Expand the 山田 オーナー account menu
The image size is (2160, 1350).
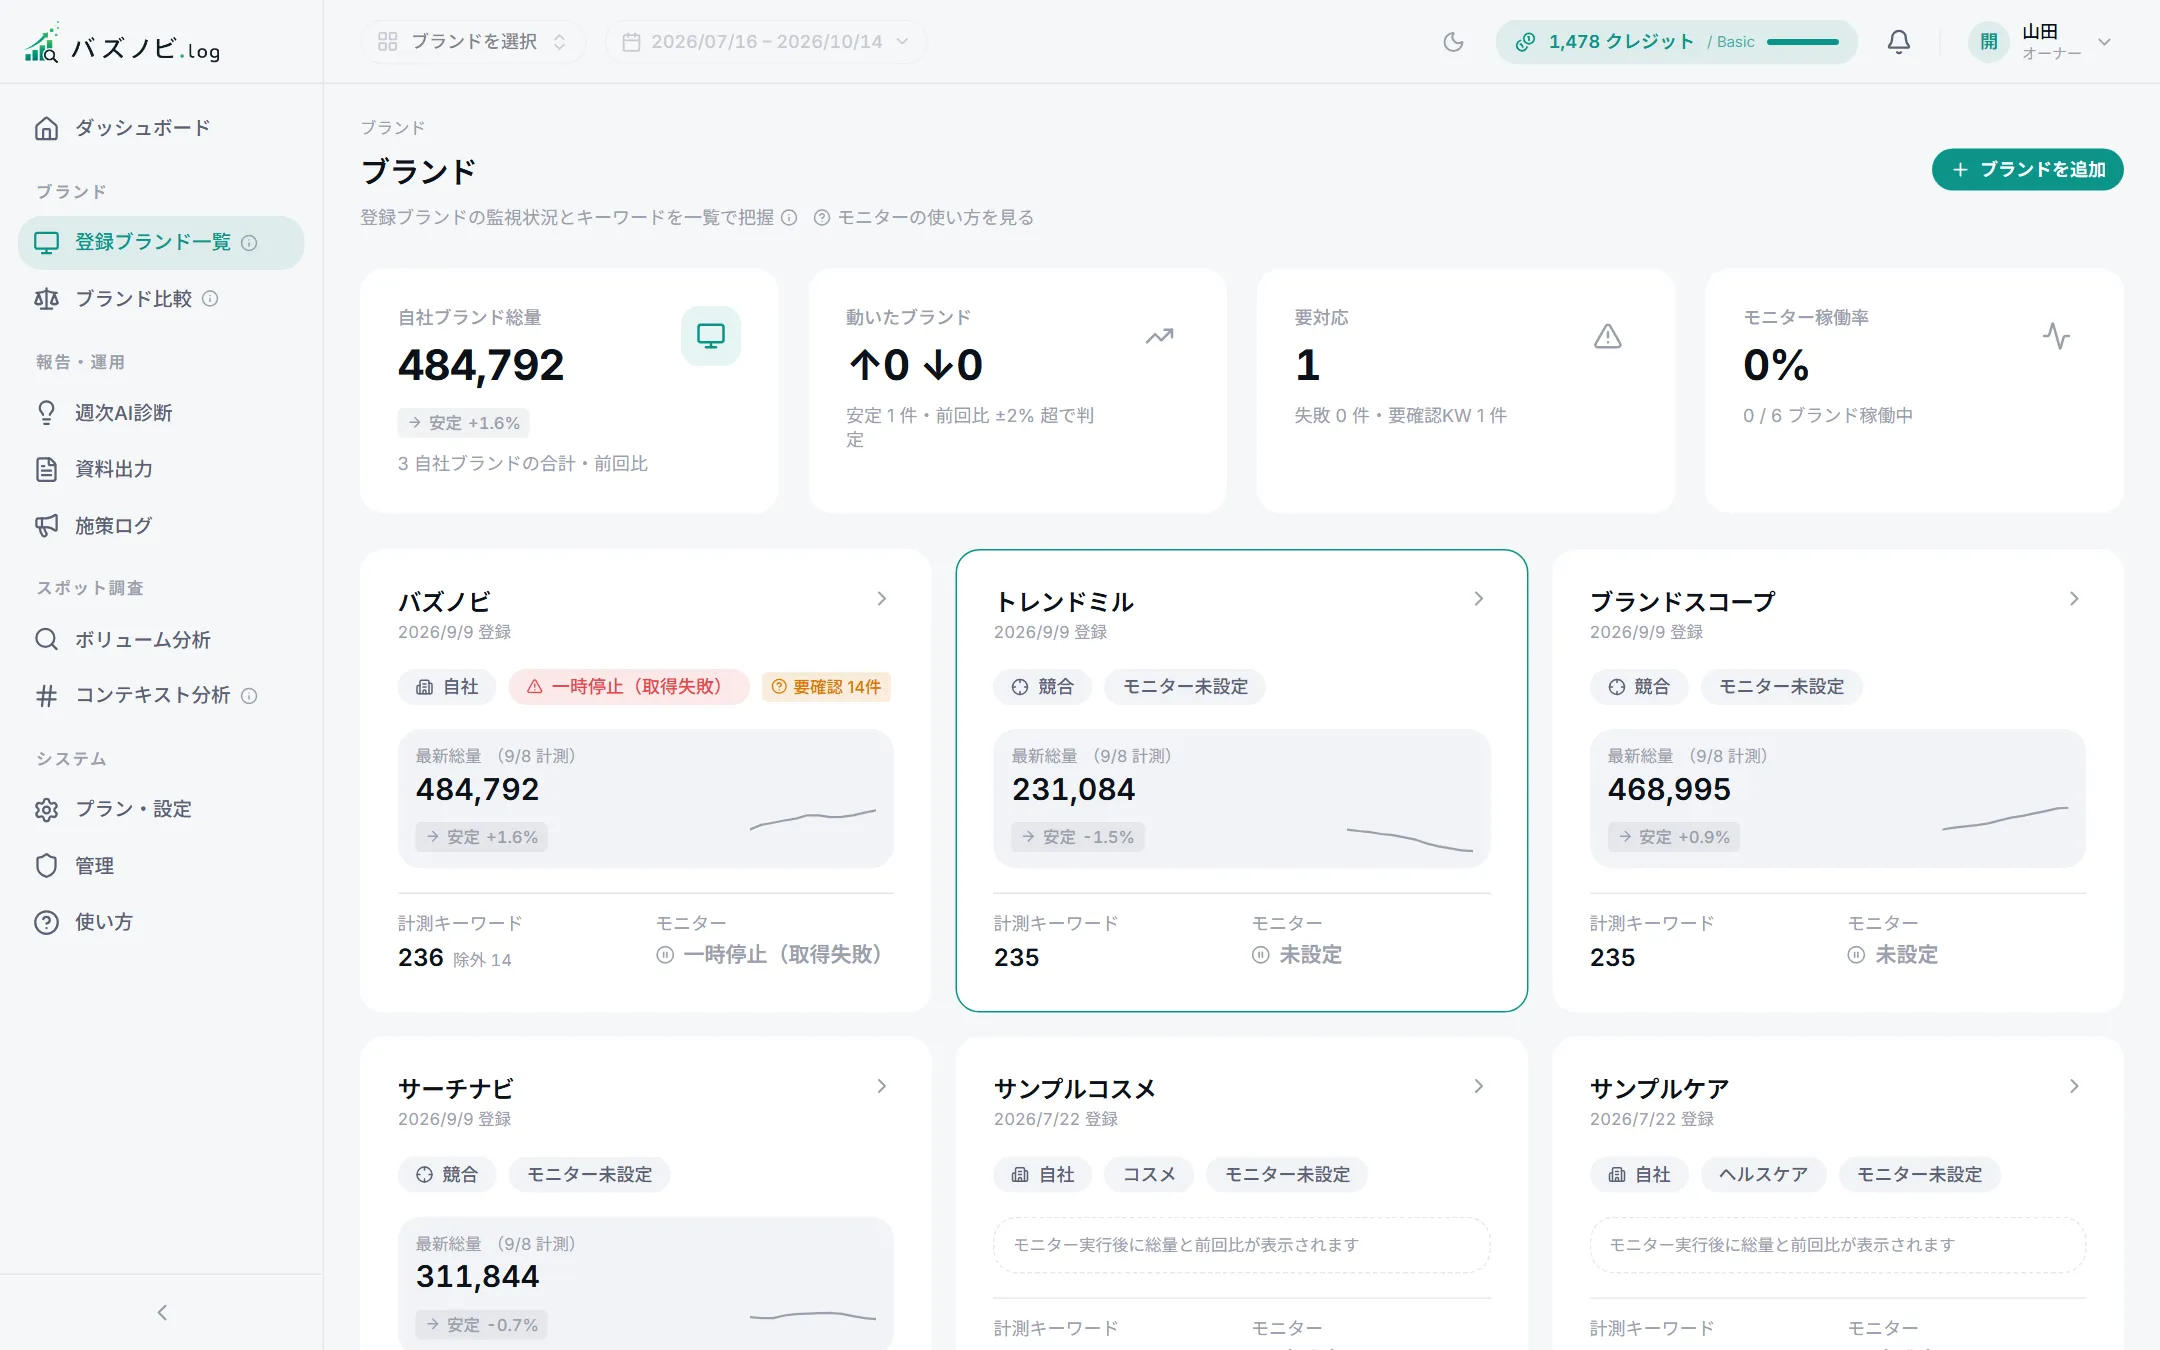[2042, 42]
